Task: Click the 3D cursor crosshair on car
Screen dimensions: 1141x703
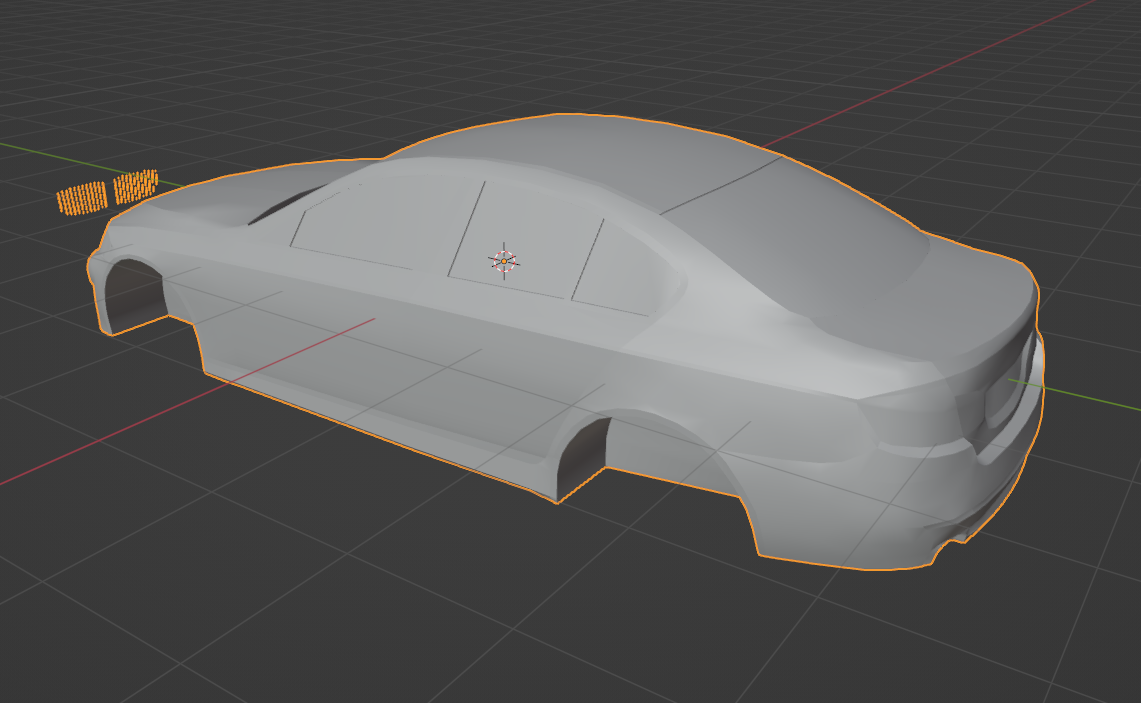Action: click(x=504, y=261)
